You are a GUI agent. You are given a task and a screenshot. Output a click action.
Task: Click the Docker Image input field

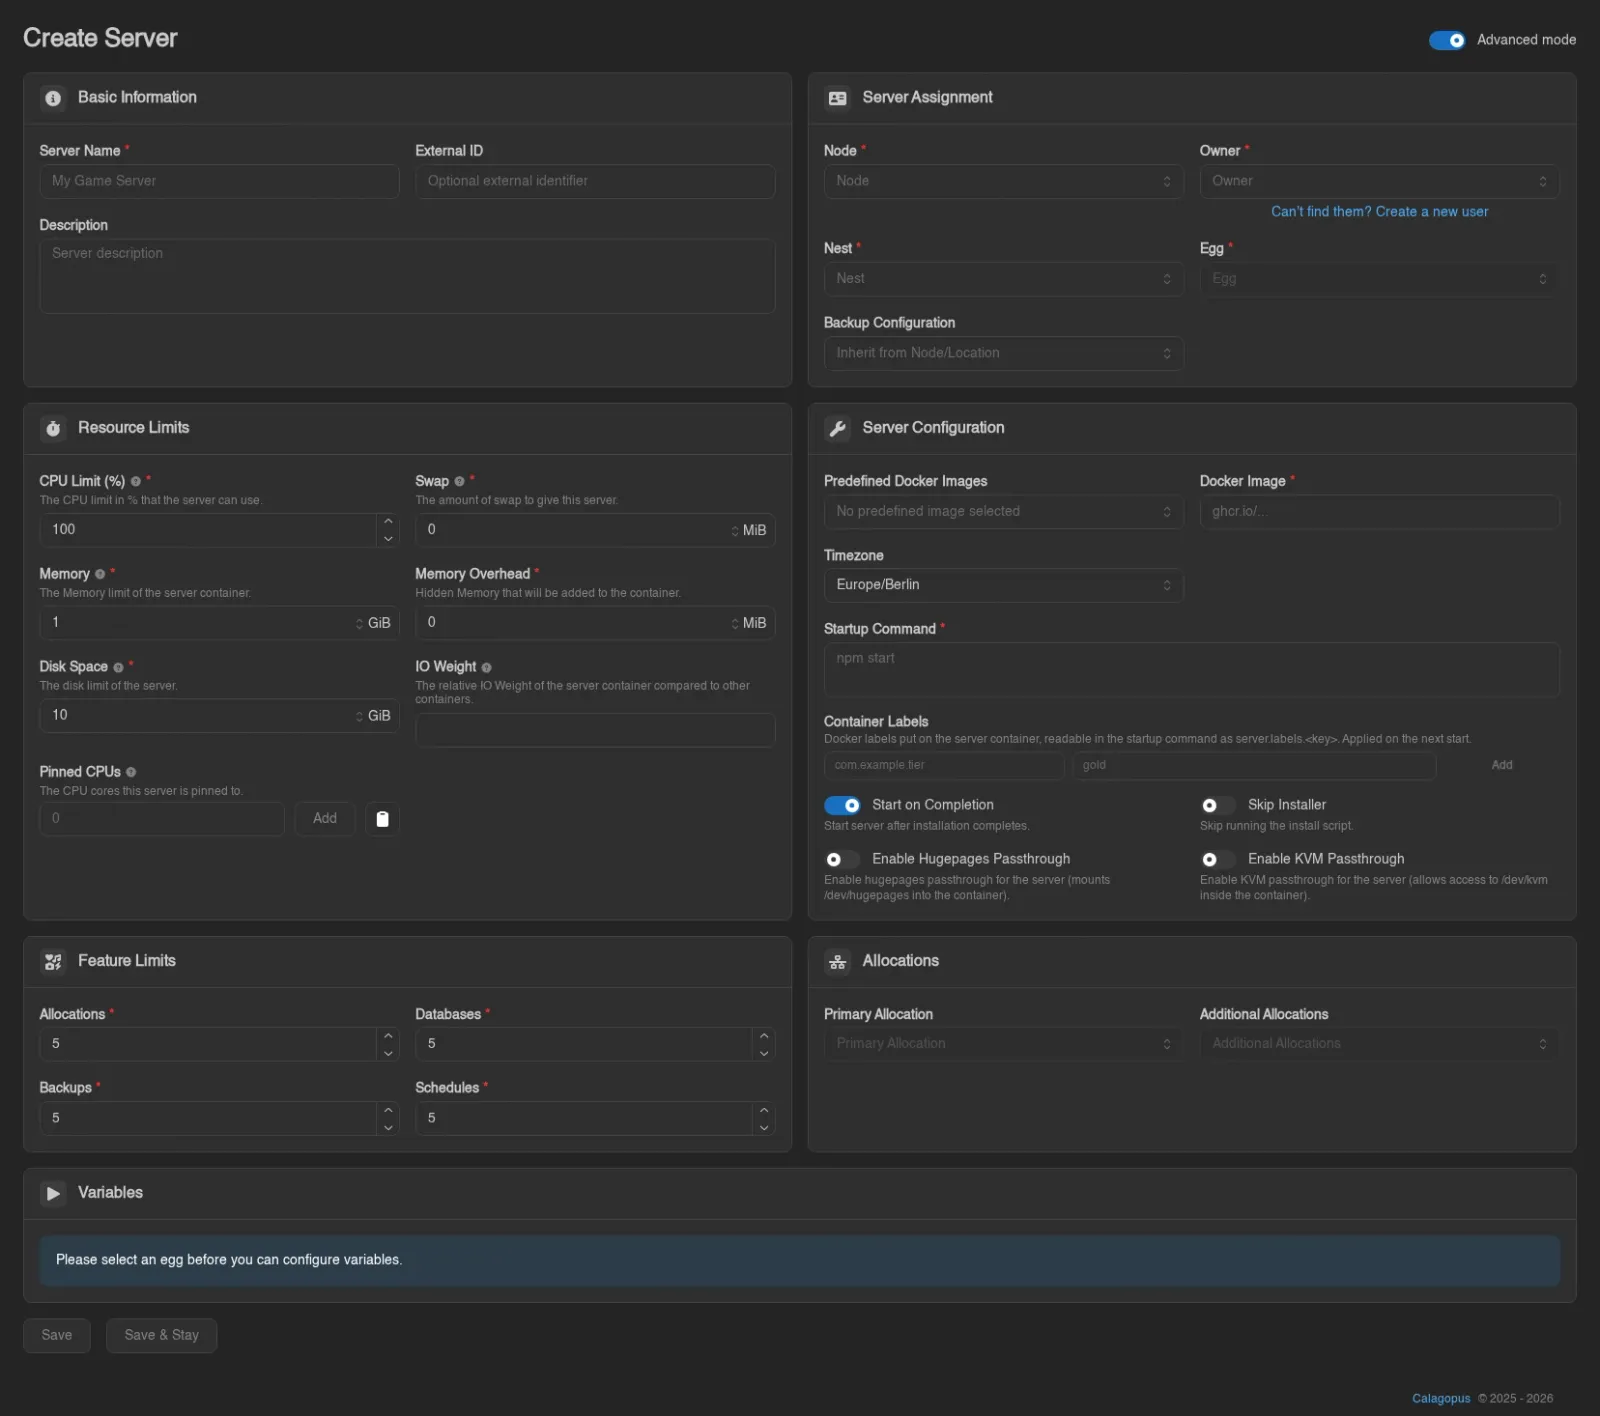(x=1379, y=511)
